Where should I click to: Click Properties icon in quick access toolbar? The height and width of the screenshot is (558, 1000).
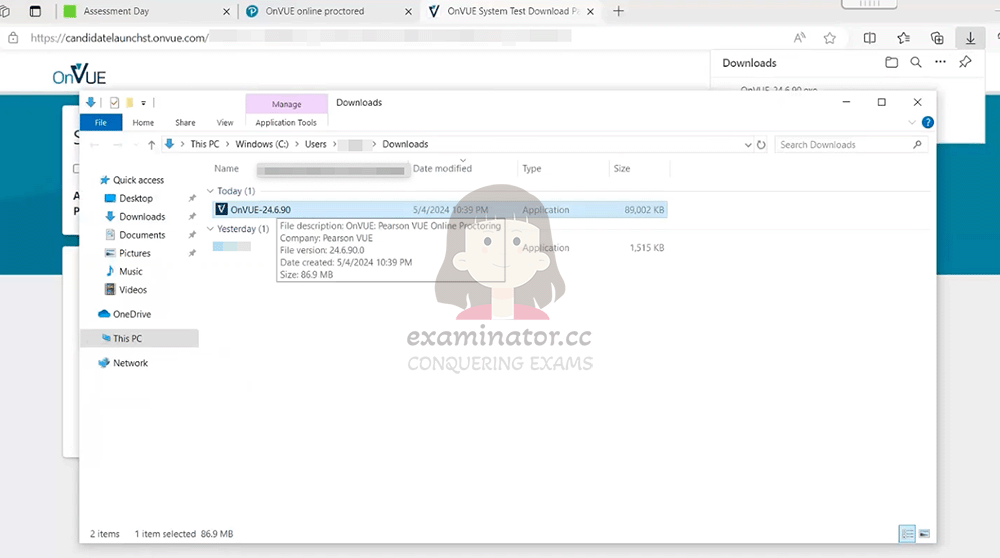114,103
